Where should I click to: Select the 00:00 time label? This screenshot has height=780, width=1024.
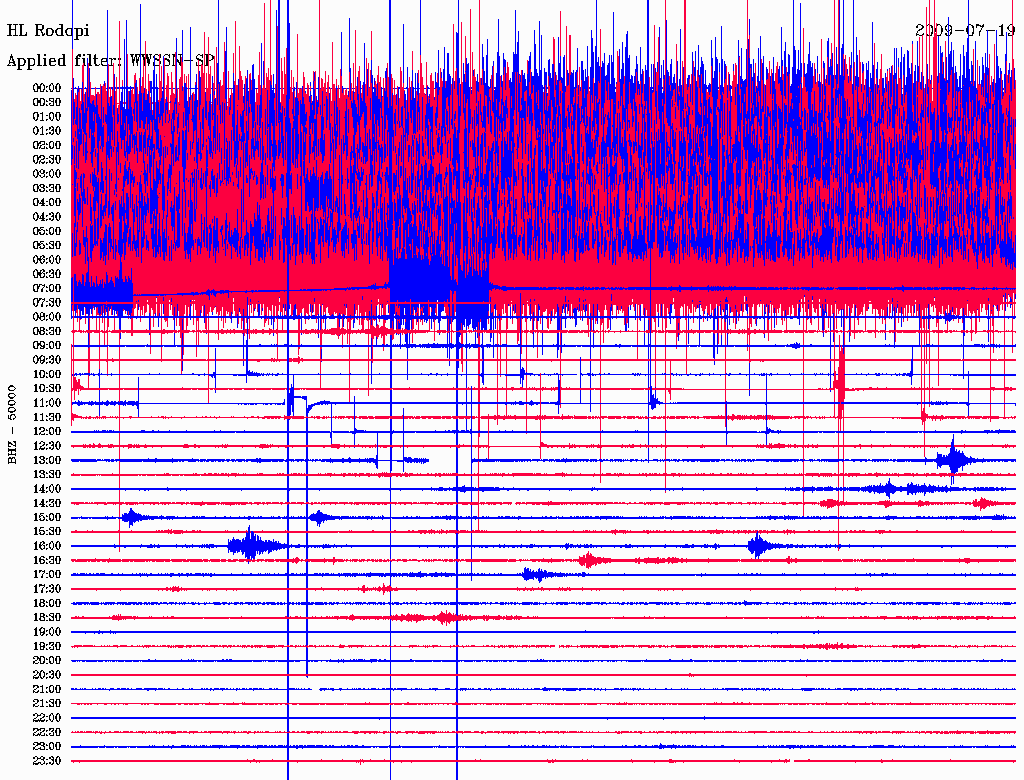[47, 88]
